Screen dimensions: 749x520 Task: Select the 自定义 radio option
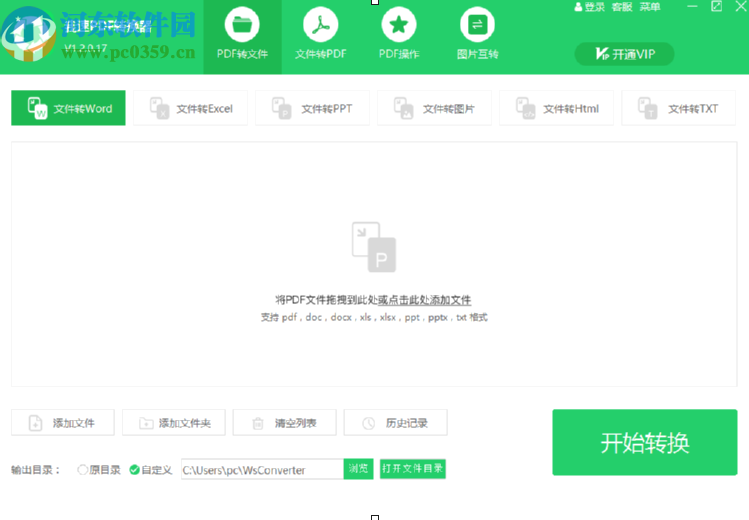[x=135, y=470]
